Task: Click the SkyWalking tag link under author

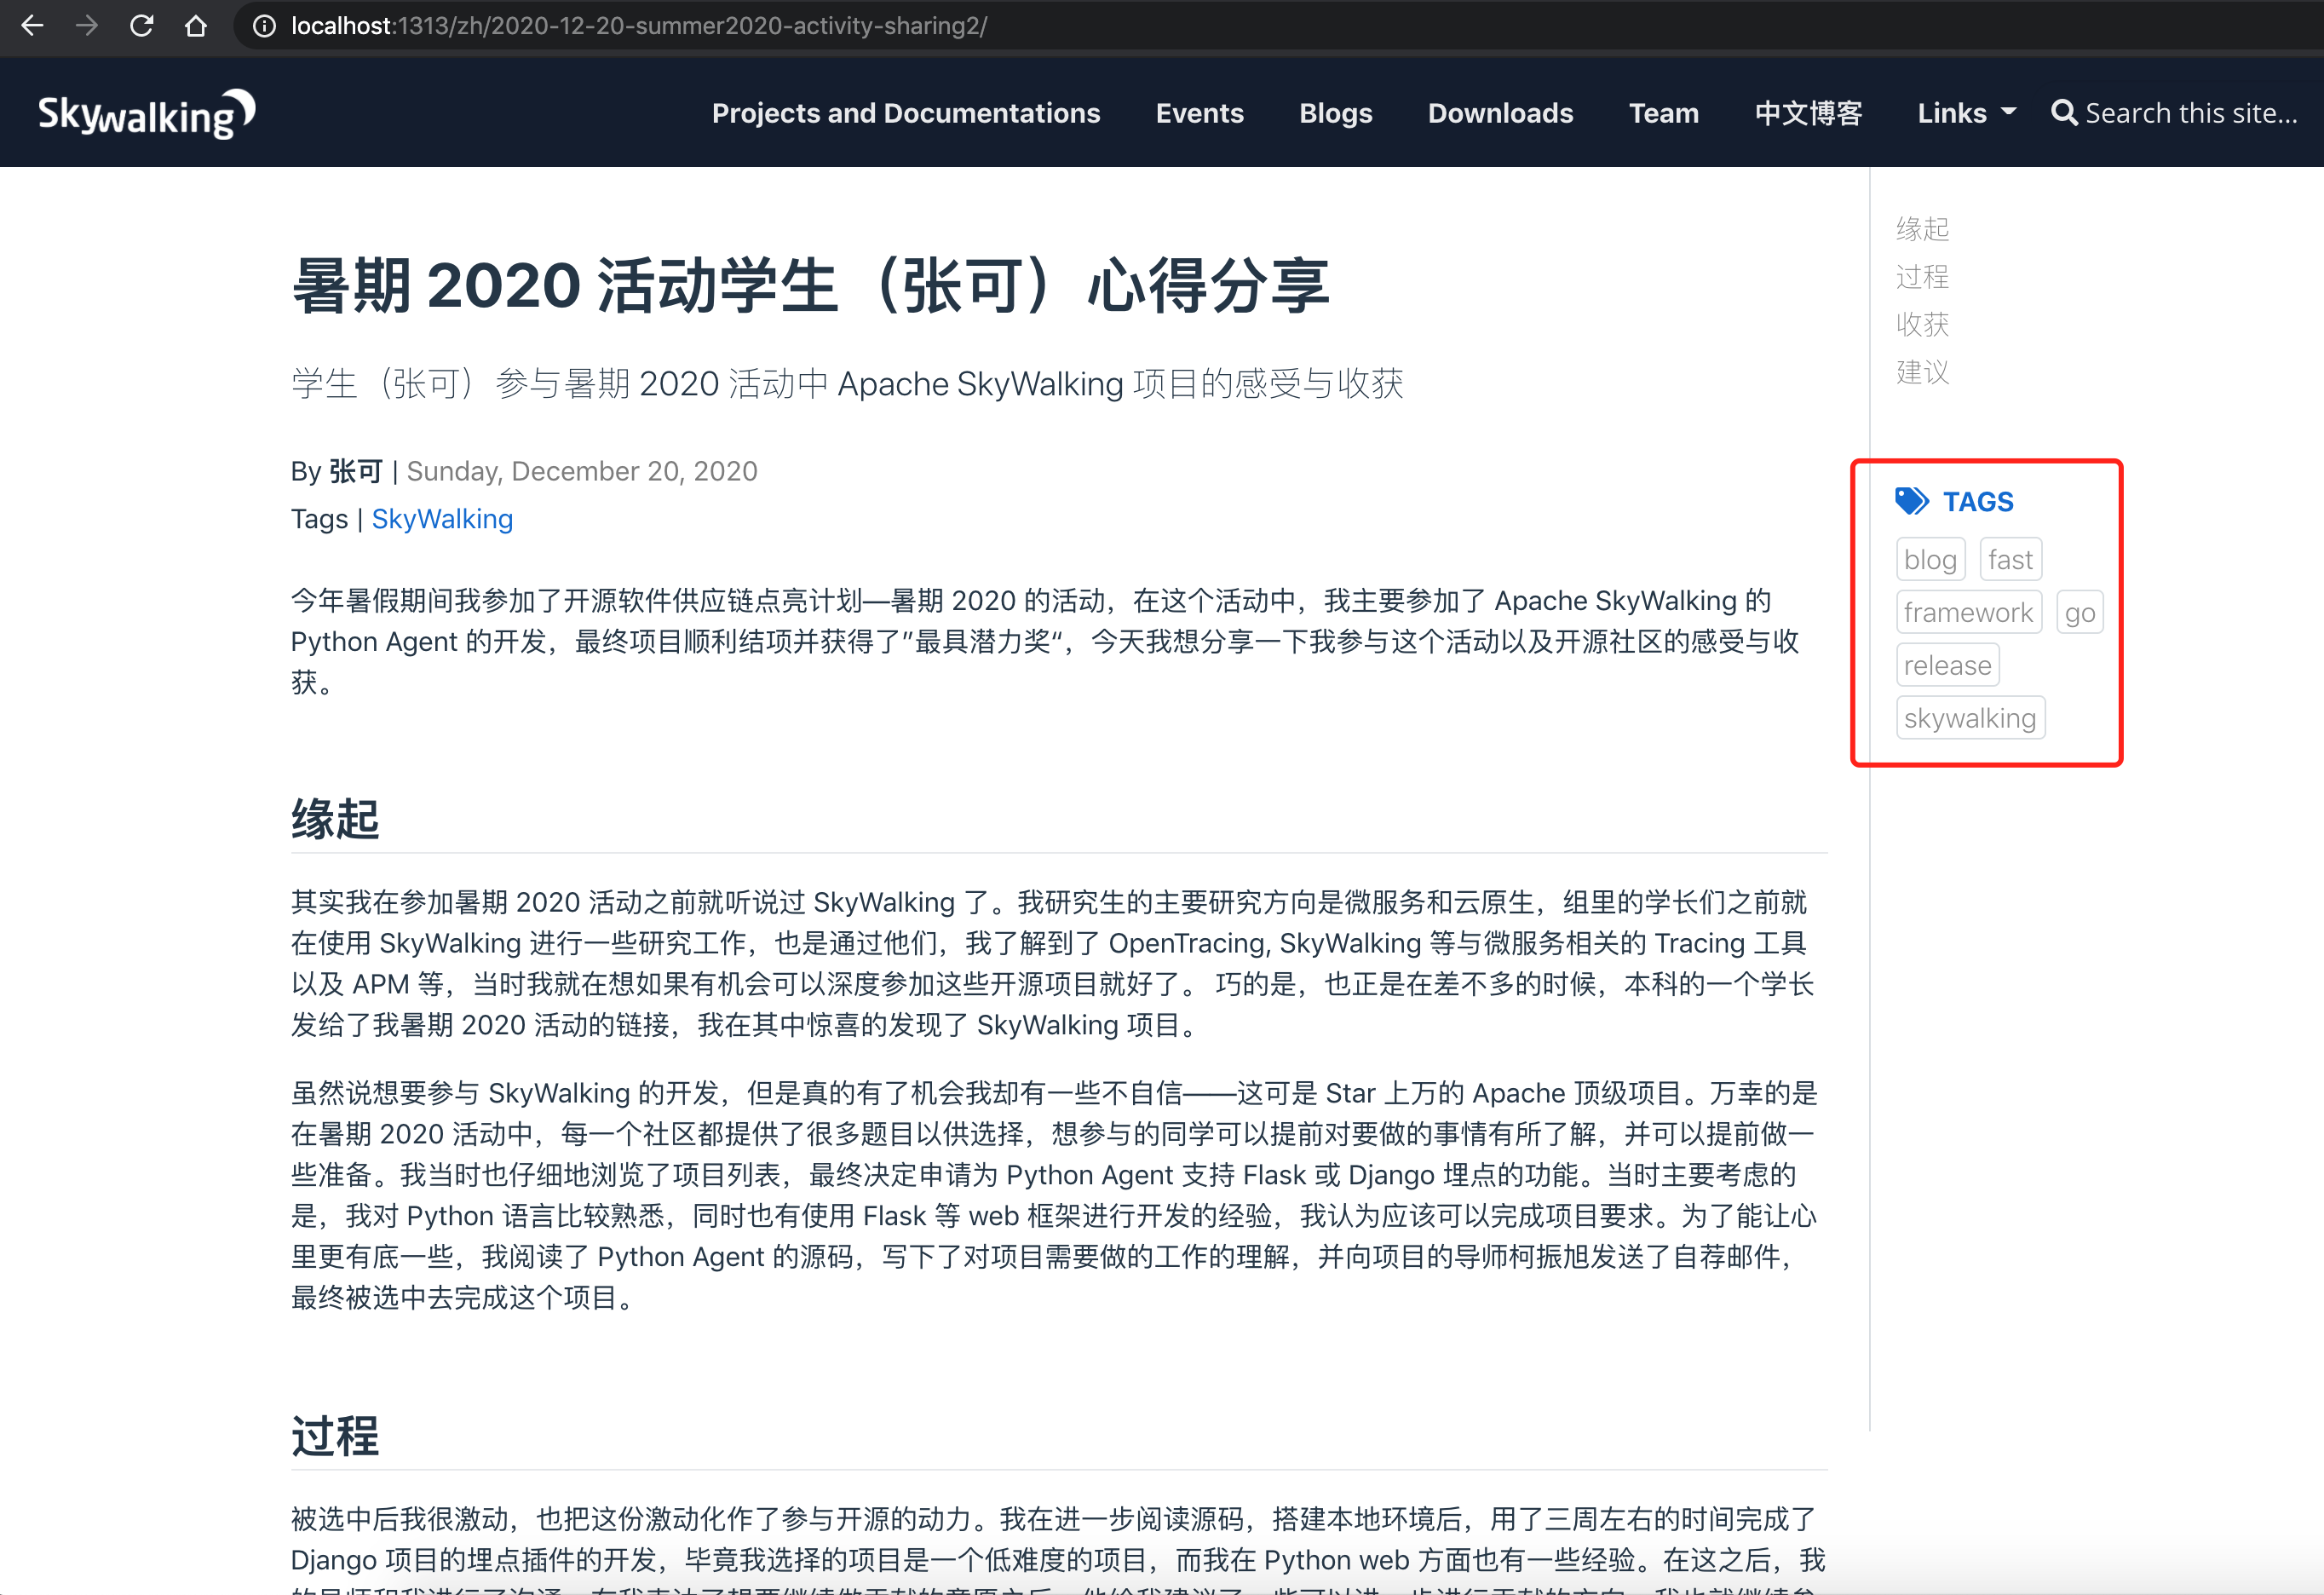Action: coord(442,519)
